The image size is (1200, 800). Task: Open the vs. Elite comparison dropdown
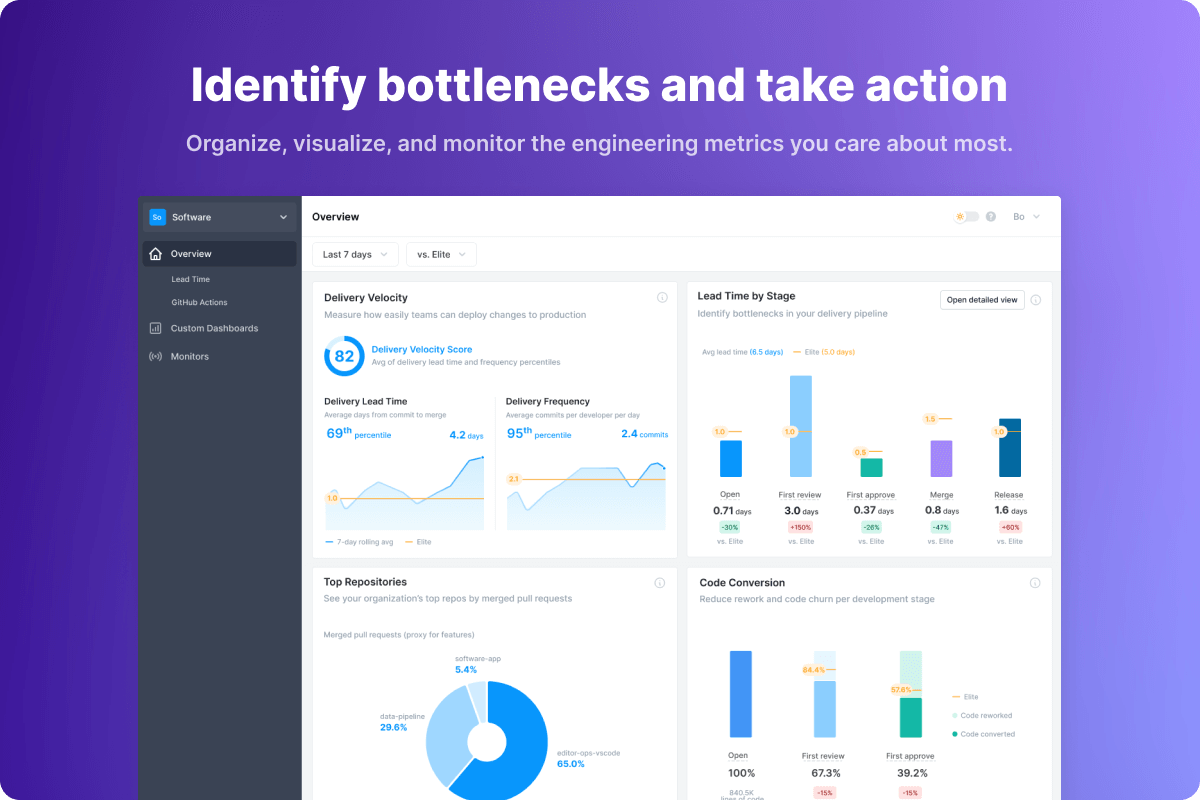click(441, 255)
